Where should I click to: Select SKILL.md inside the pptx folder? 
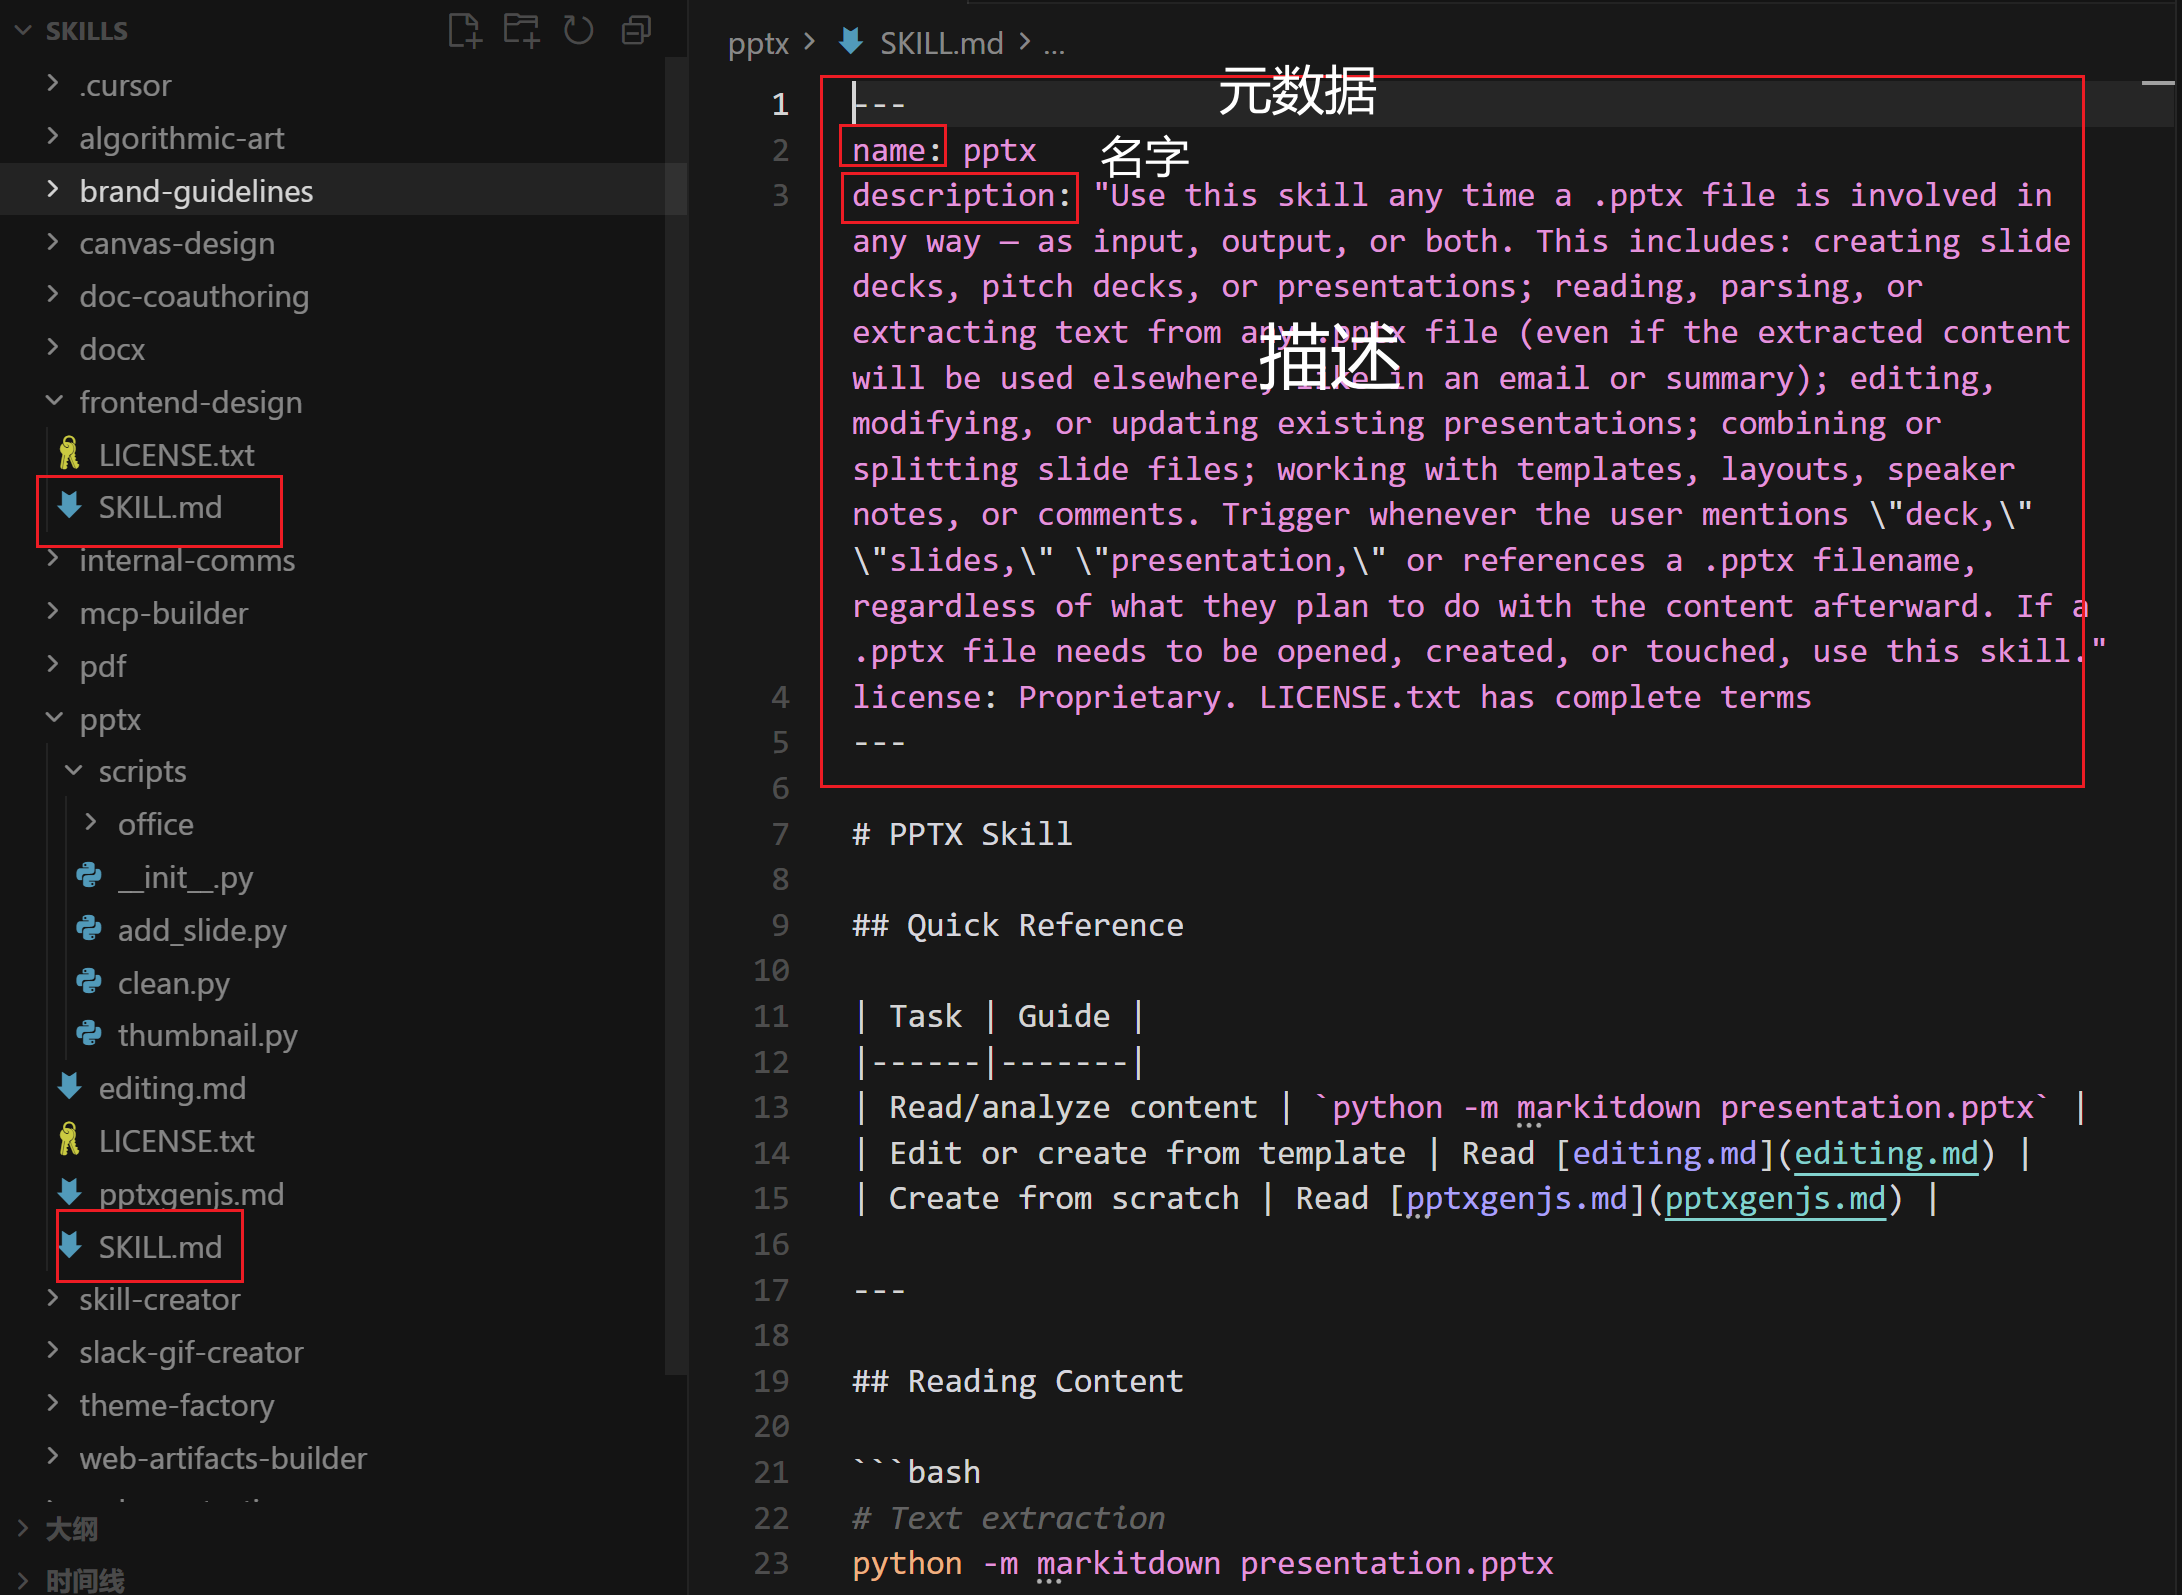pos(160,1247)
